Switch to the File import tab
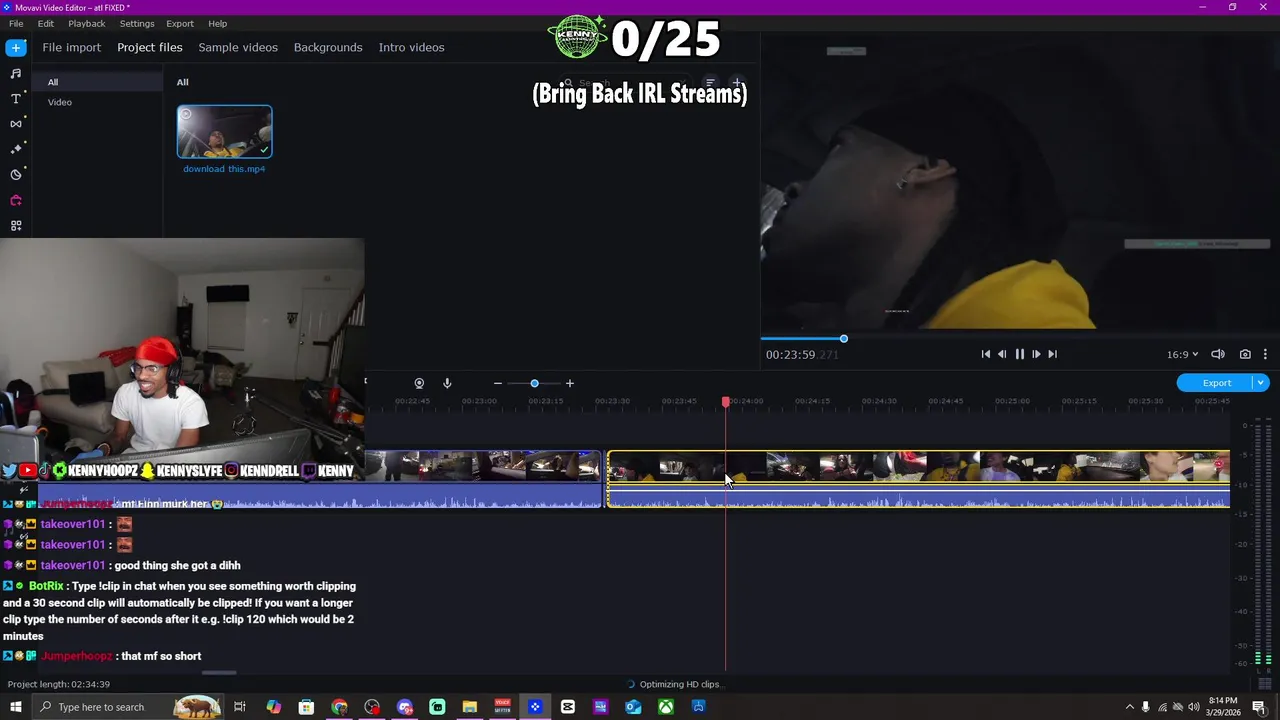Image resolution: width=1280 pixels, height=720 pixels. [x=71, y=47]
